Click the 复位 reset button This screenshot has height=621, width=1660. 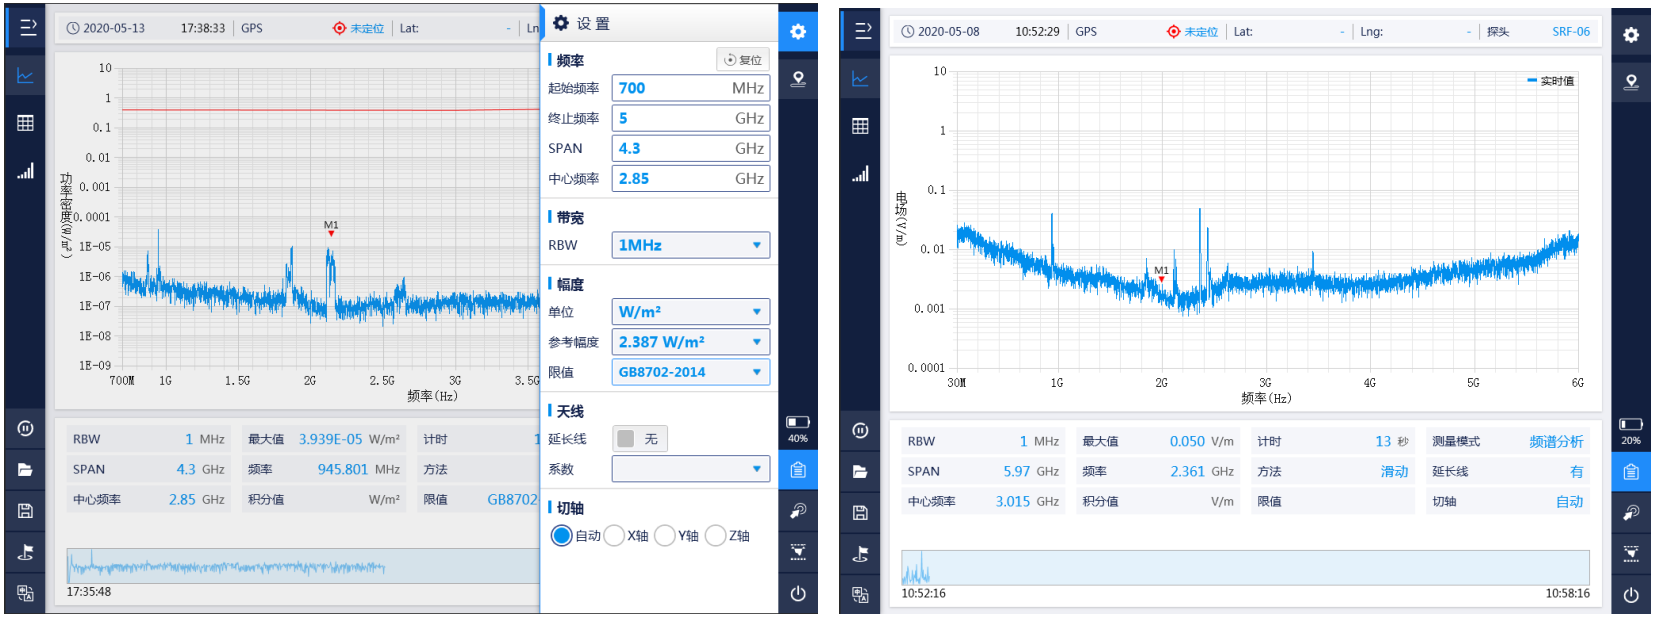point(743,60)
